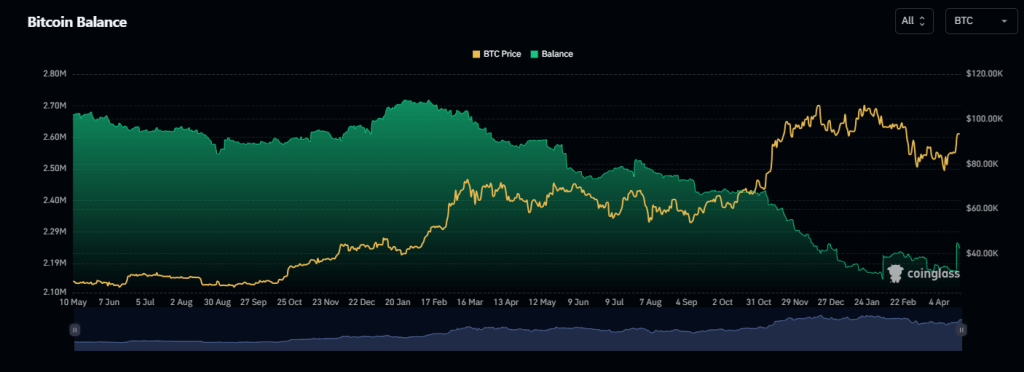The image size is (1024, 372).
Task: Click the 23 Nov date label
Action: (x=325, y=303)
